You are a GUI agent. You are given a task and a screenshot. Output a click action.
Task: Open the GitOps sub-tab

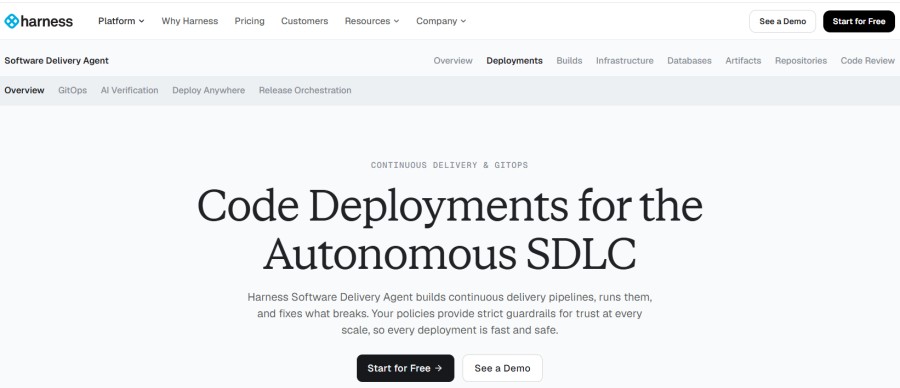click(72, 90)
